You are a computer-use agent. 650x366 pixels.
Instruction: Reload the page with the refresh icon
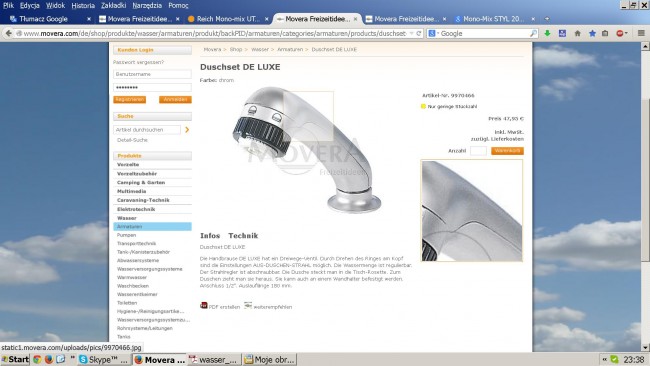(419, 33)
